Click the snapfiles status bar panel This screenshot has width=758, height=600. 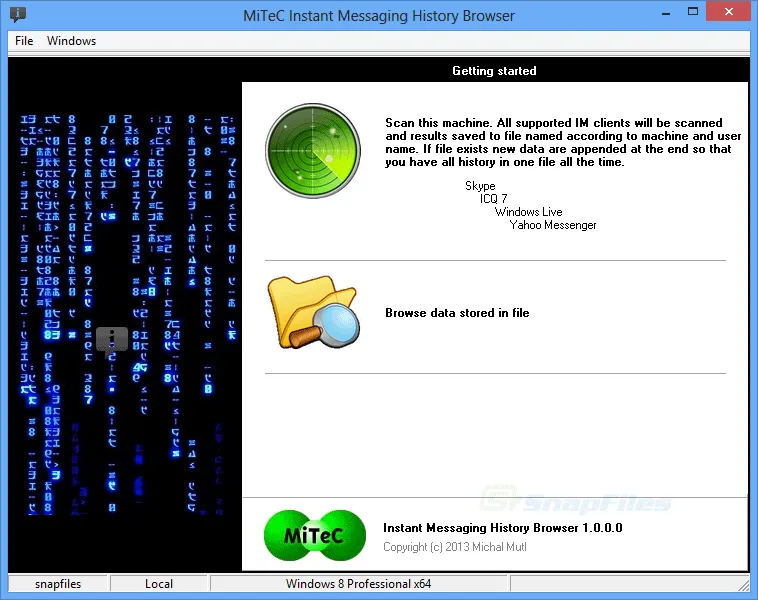pyautogui.click(x=58, y=584)
